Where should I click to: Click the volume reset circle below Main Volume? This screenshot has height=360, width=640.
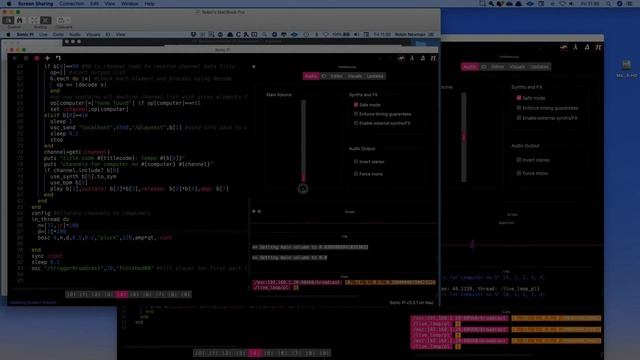point(303,189)
